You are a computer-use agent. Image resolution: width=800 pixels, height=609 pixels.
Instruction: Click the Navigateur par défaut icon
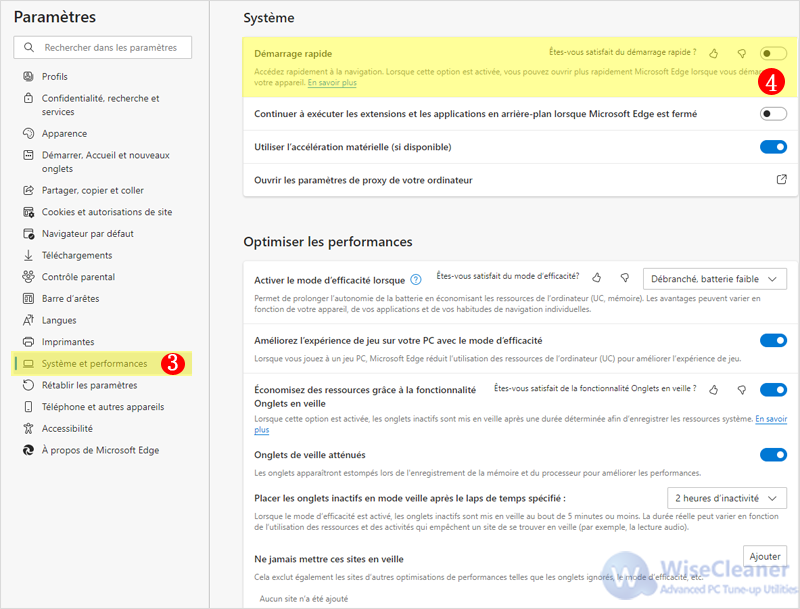(x=29, y=234)
